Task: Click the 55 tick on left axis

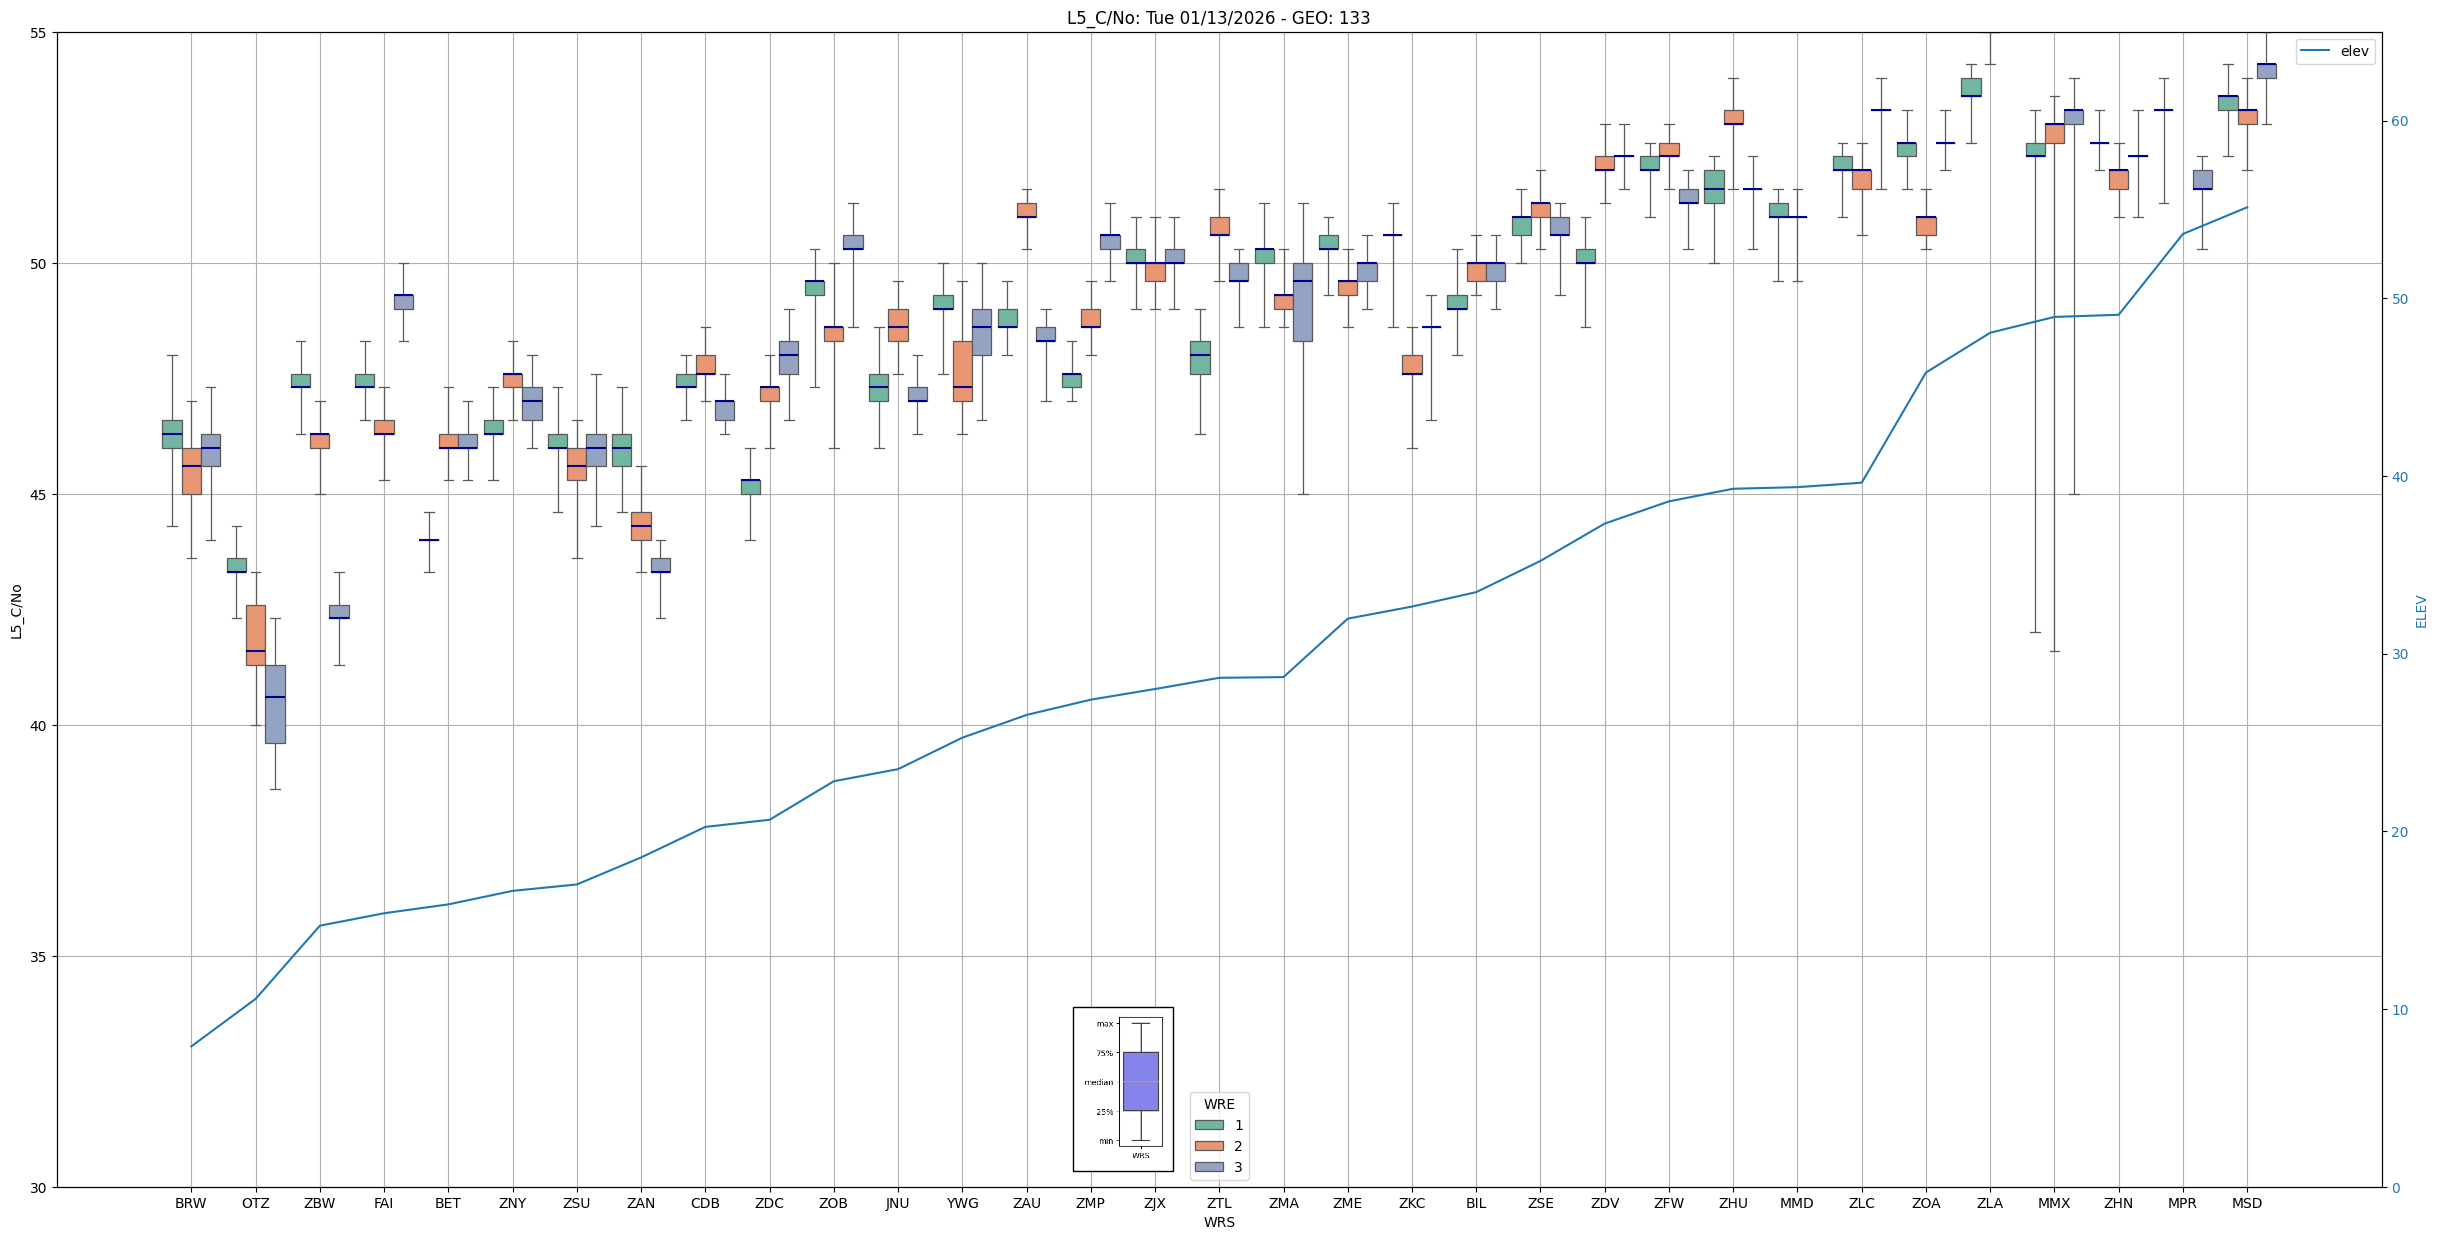Action: (x=39, y=33)
